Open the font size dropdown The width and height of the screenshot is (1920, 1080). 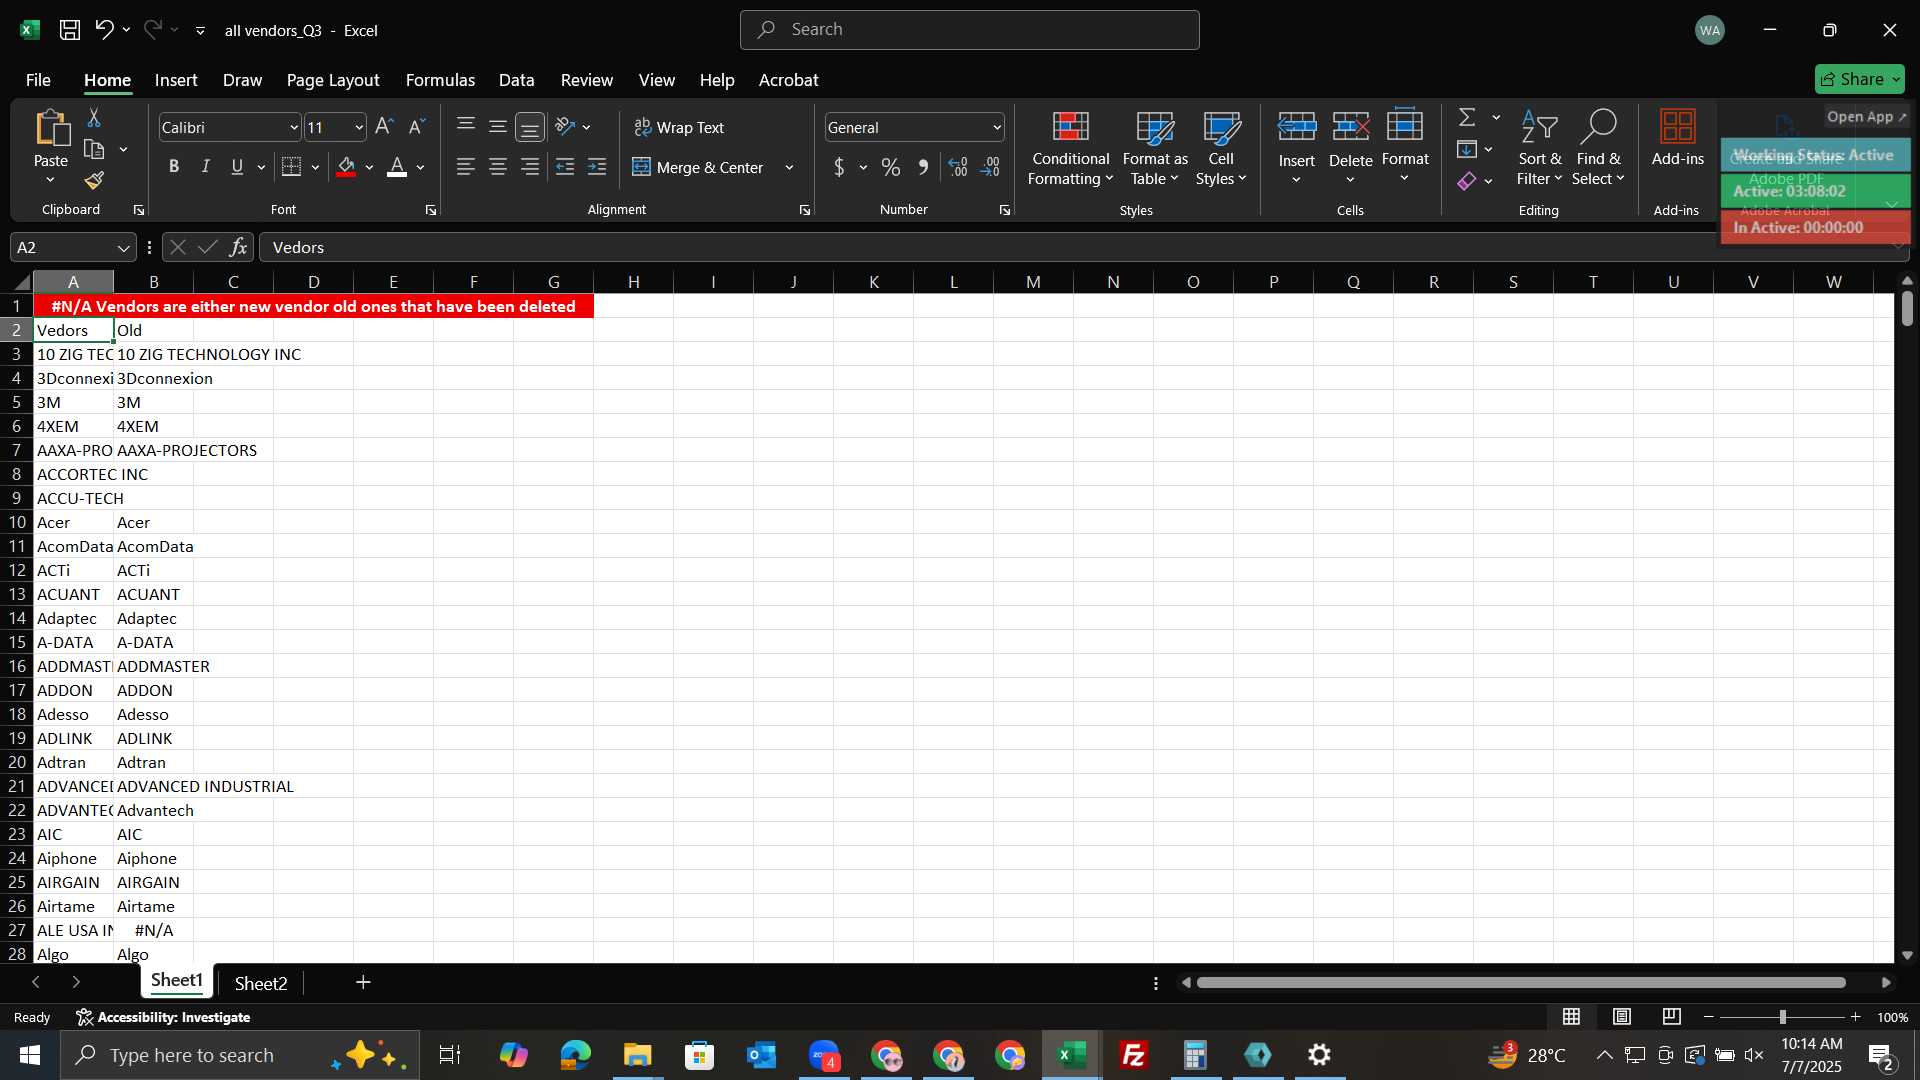359,127
